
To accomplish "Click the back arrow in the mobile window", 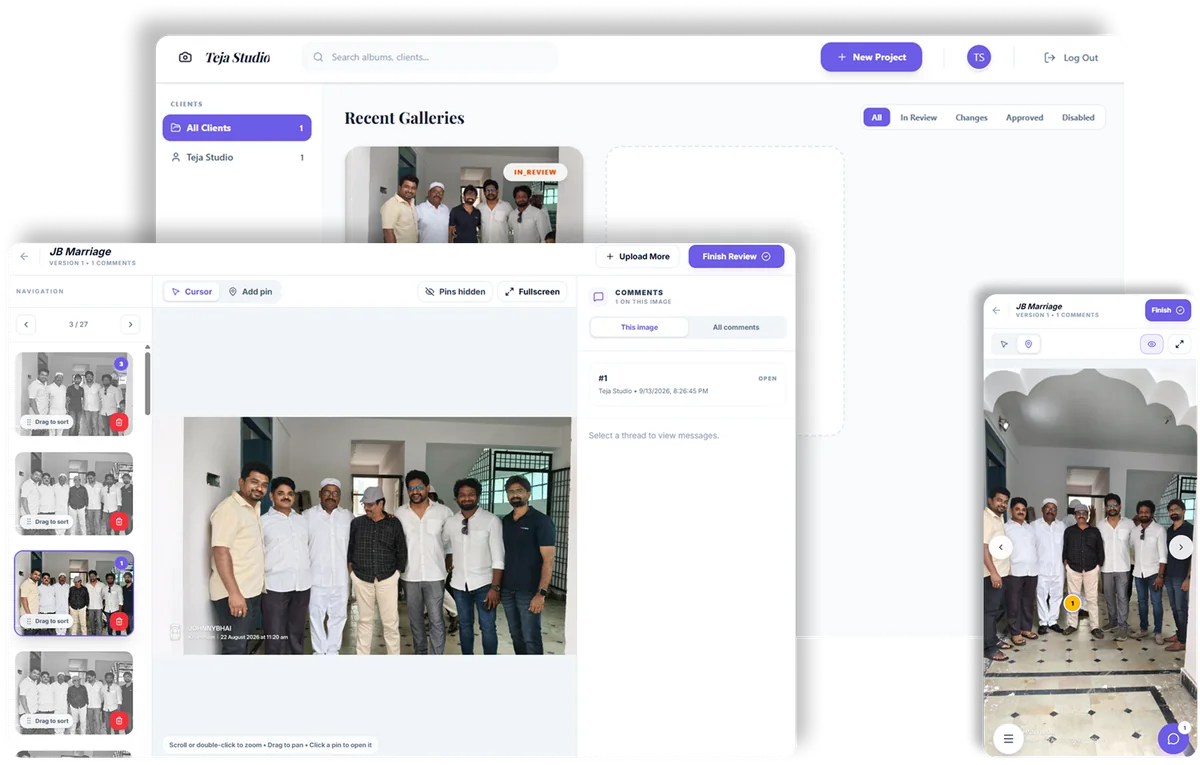I will point(996,311).
